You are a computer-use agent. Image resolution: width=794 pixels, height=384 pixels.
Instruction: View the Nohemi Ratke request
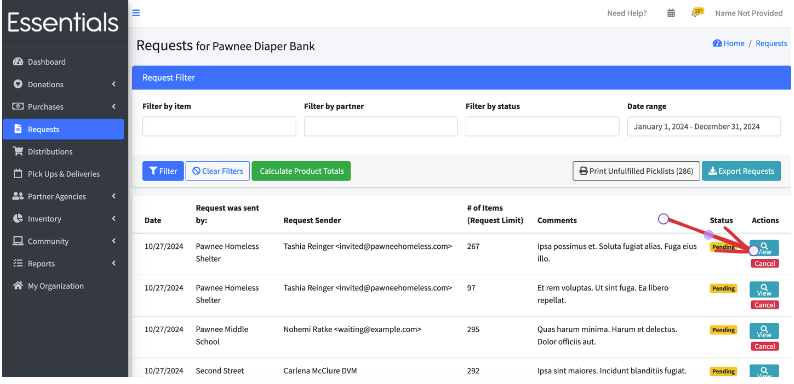click(764, 331)
